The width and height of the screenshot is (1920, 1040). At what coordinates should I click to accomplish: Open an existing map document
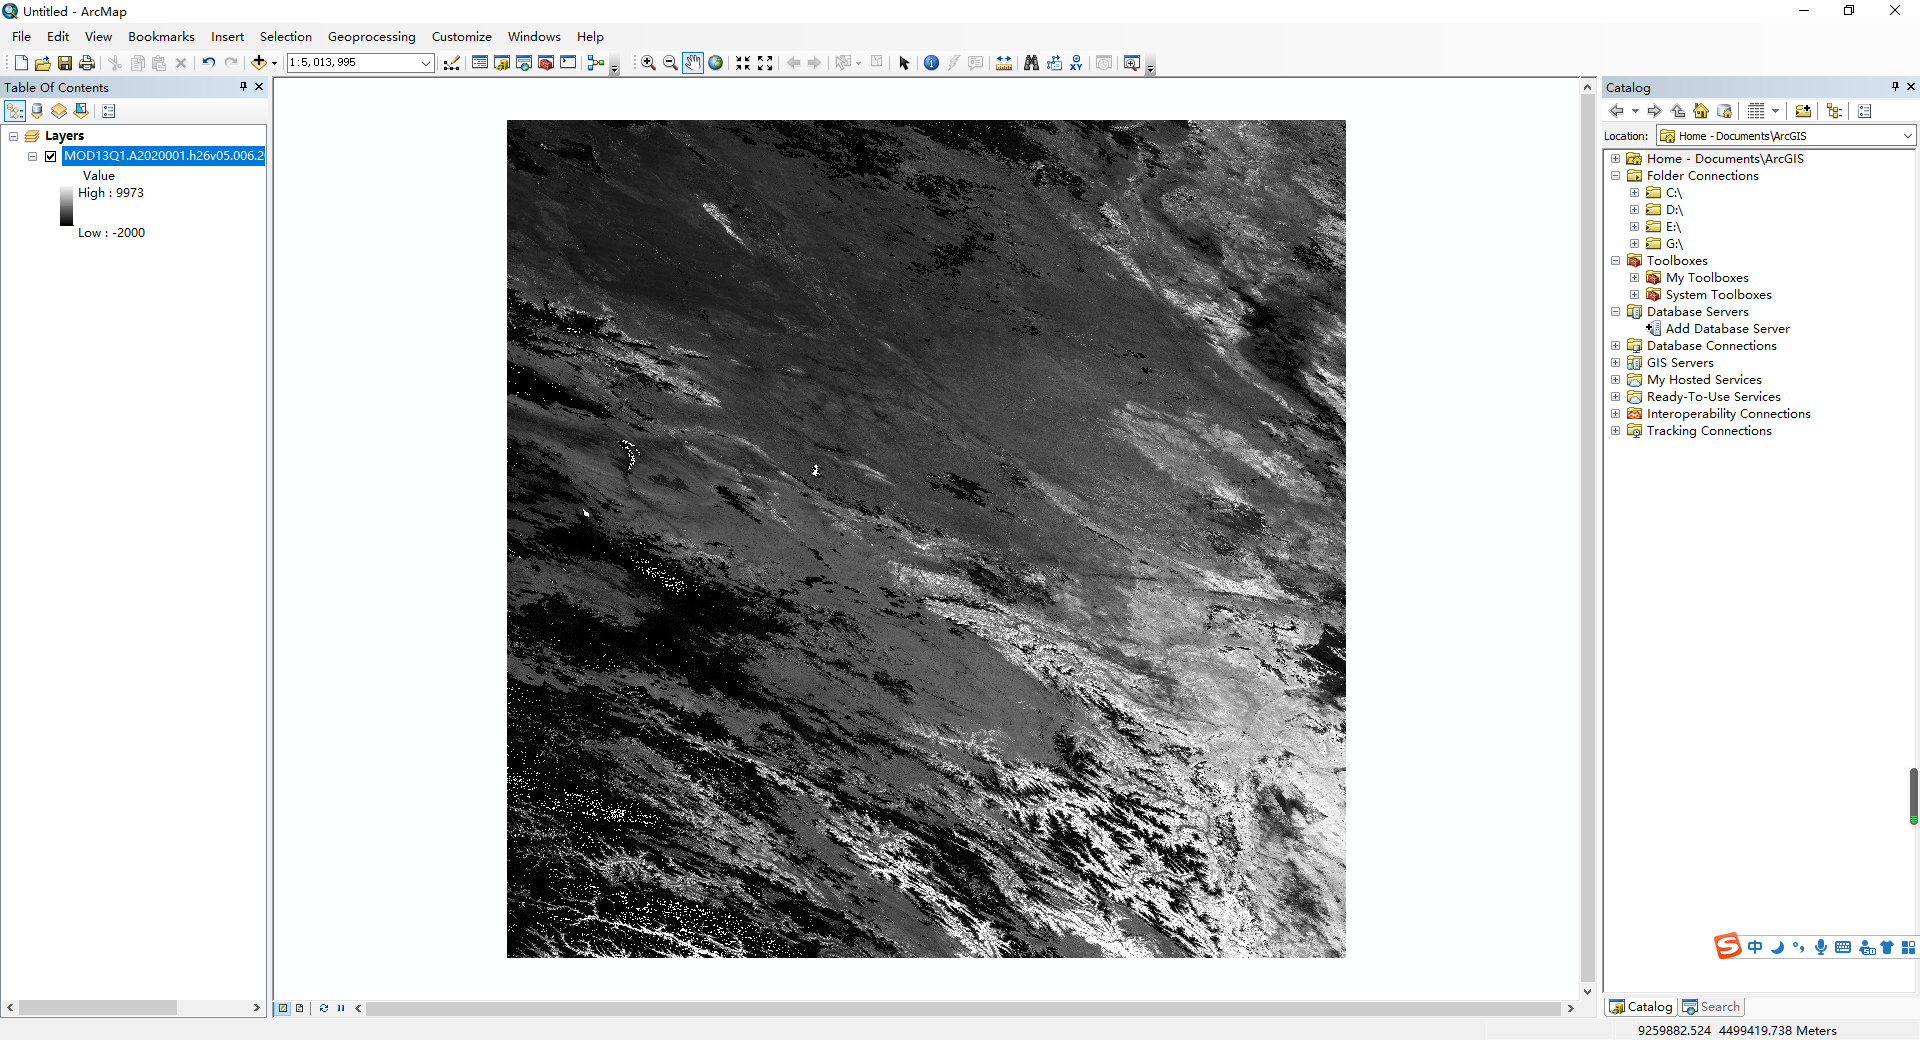click(x=43, y=63)
